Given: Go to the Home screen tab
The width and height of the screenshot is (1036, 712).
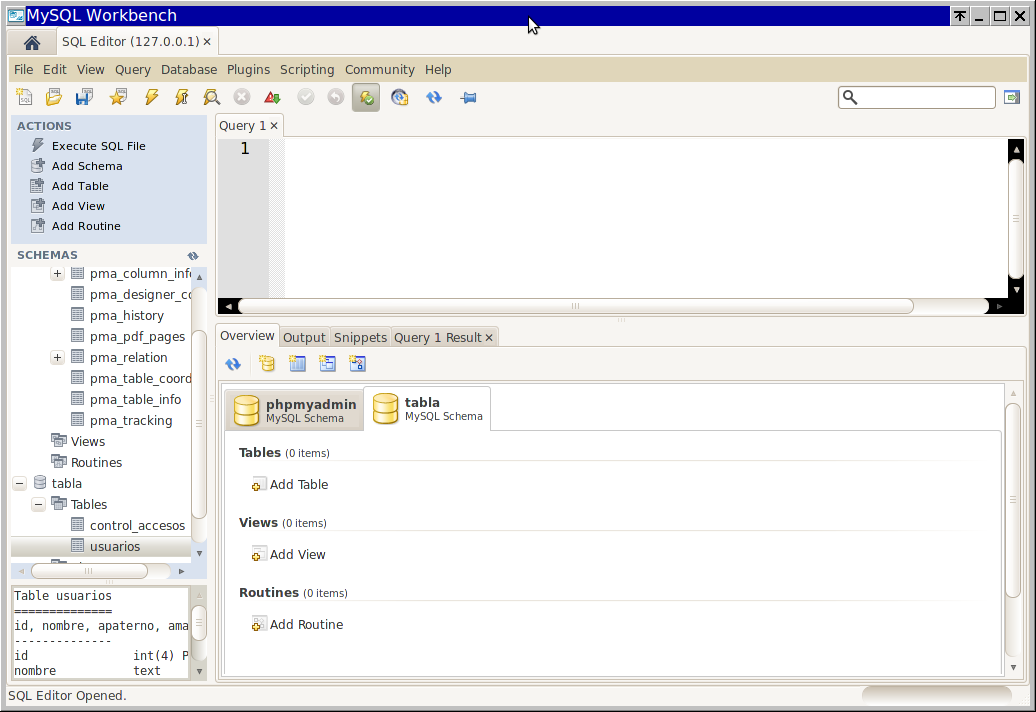Looking at the screenshot, I should [31, 43].
